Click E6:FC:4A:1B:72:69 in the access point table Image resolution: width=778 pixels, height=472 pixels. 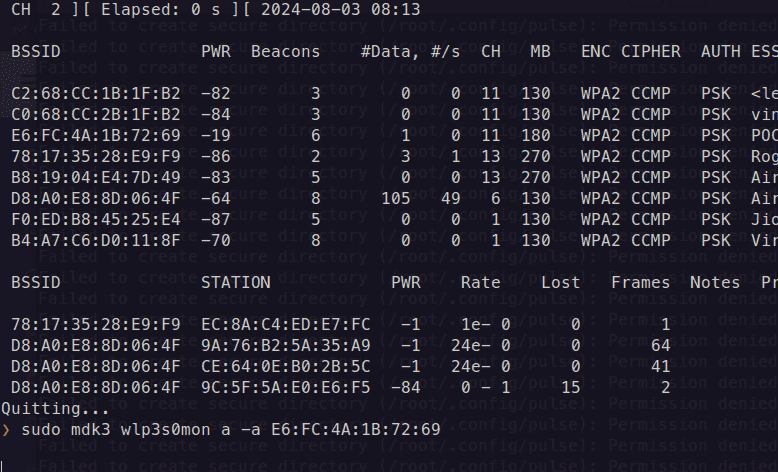click(x=96, y=135)
